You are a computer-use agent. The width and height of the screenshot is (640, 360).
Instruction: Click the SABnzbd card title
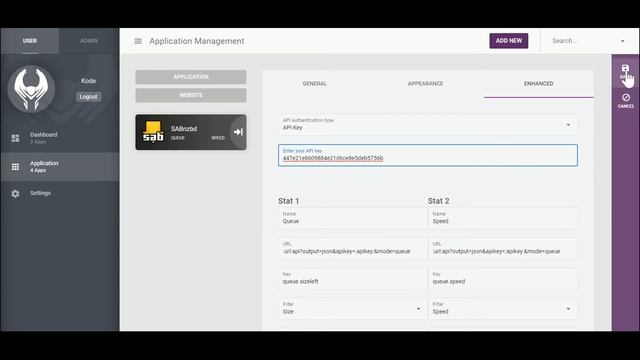[x=184, y=129]
